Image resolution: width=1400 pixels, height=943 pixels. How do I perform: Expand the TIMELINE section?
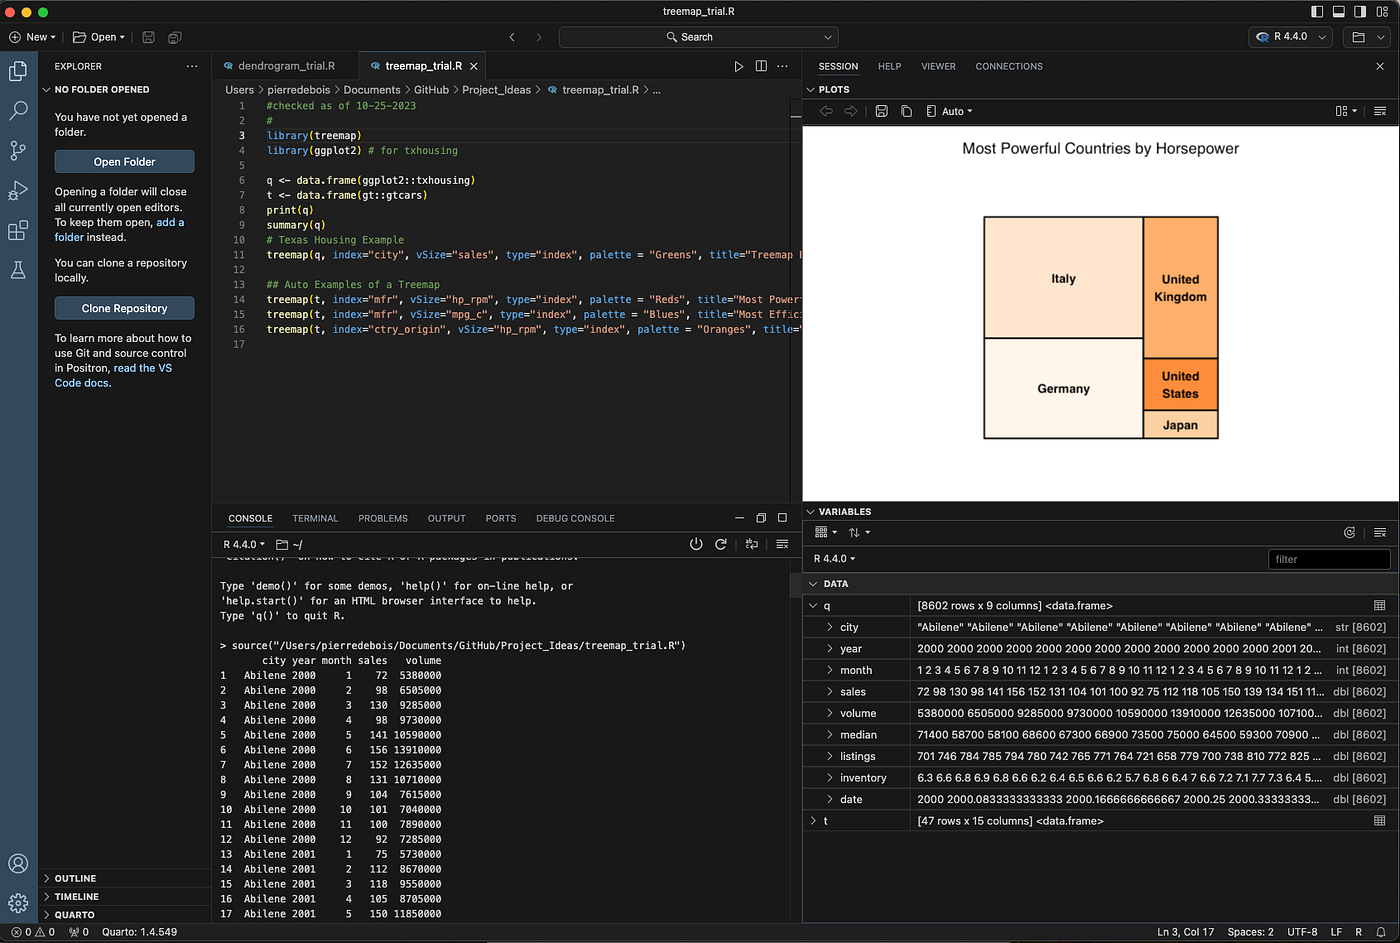click(77, 896)
